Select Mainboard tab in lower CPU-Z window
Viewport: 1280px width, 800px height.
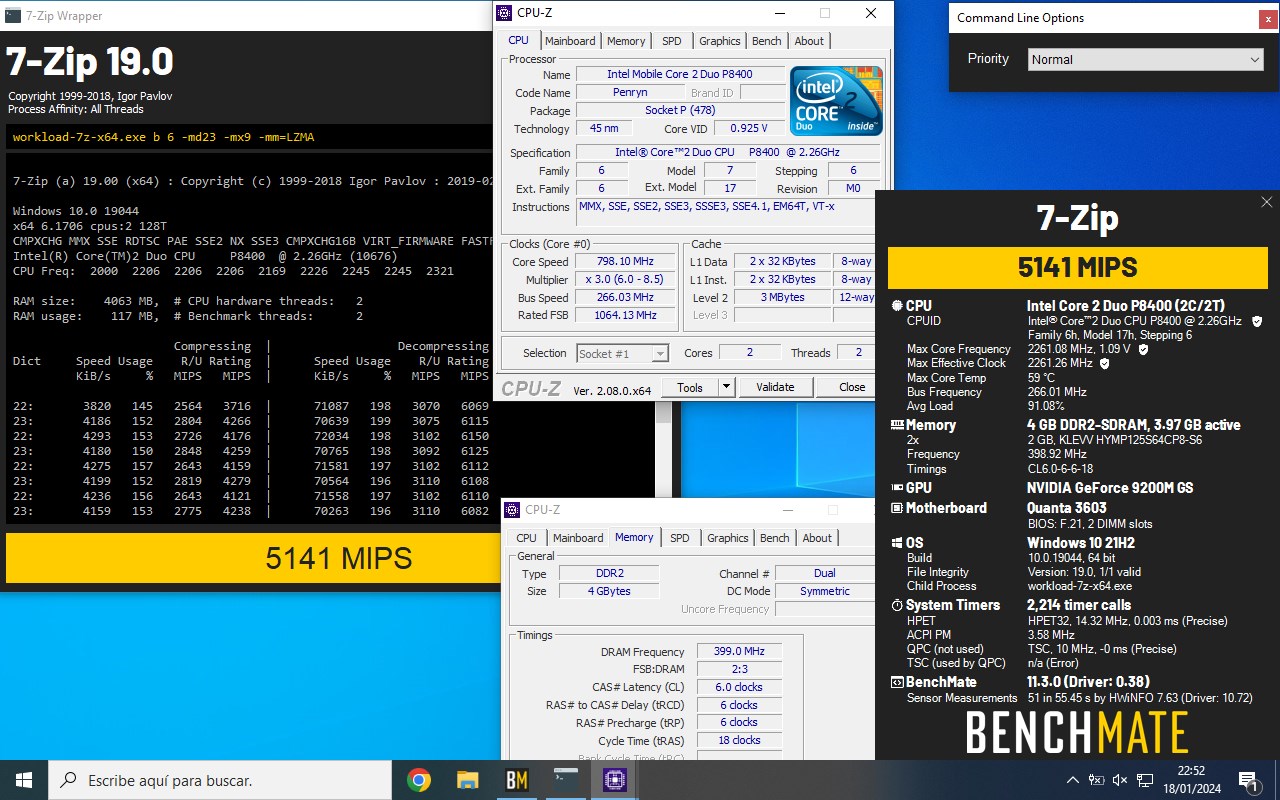(578, 538)
